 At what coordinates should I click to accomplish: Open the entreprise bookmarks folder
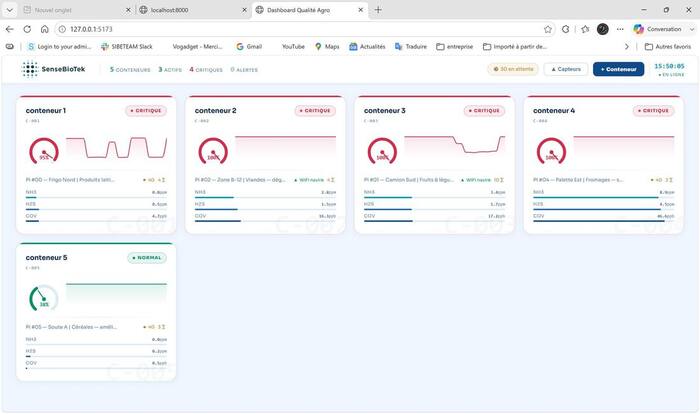(x=454, y=46)
